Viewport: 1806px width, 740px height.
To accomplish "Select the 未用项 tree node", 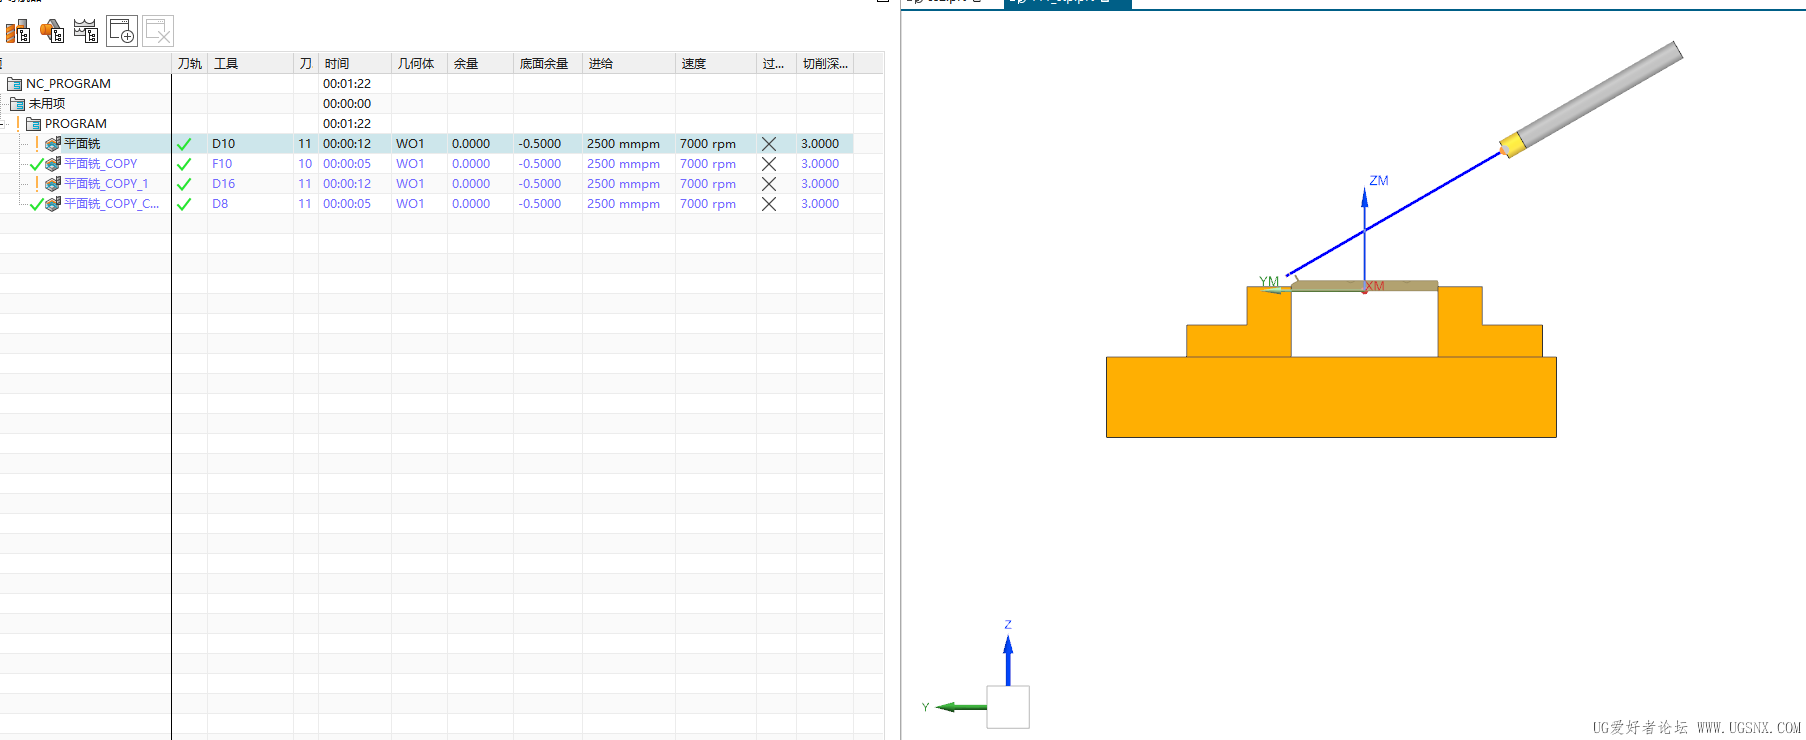I will coord(47,104).
